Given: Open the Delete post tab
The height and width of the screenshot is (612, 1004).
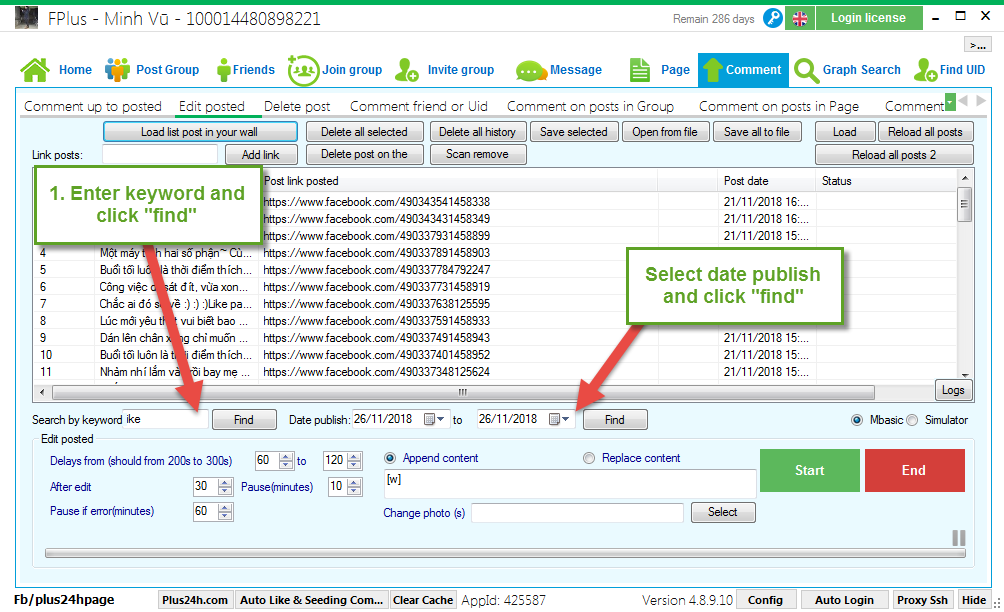Looking at the screenshot, I should (x=297, y=106).
